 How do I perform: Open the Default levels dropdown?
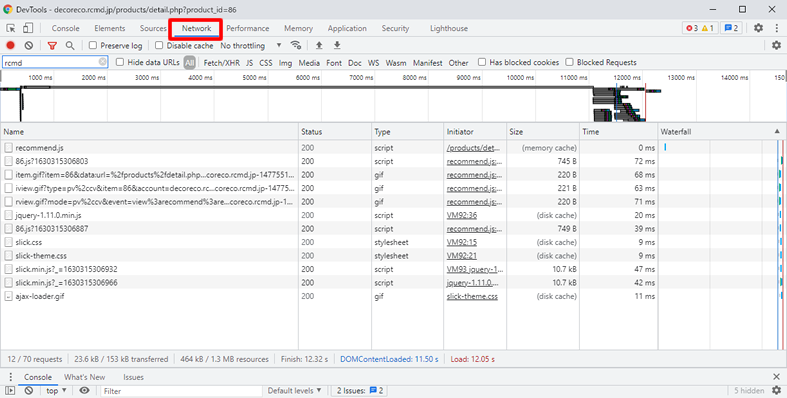[294, 390]
